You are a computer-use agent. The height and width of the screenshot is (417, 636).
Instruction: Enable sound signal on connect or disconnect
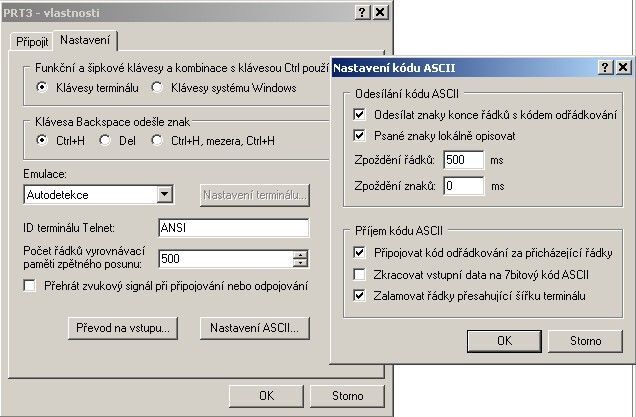pos(29,286)
